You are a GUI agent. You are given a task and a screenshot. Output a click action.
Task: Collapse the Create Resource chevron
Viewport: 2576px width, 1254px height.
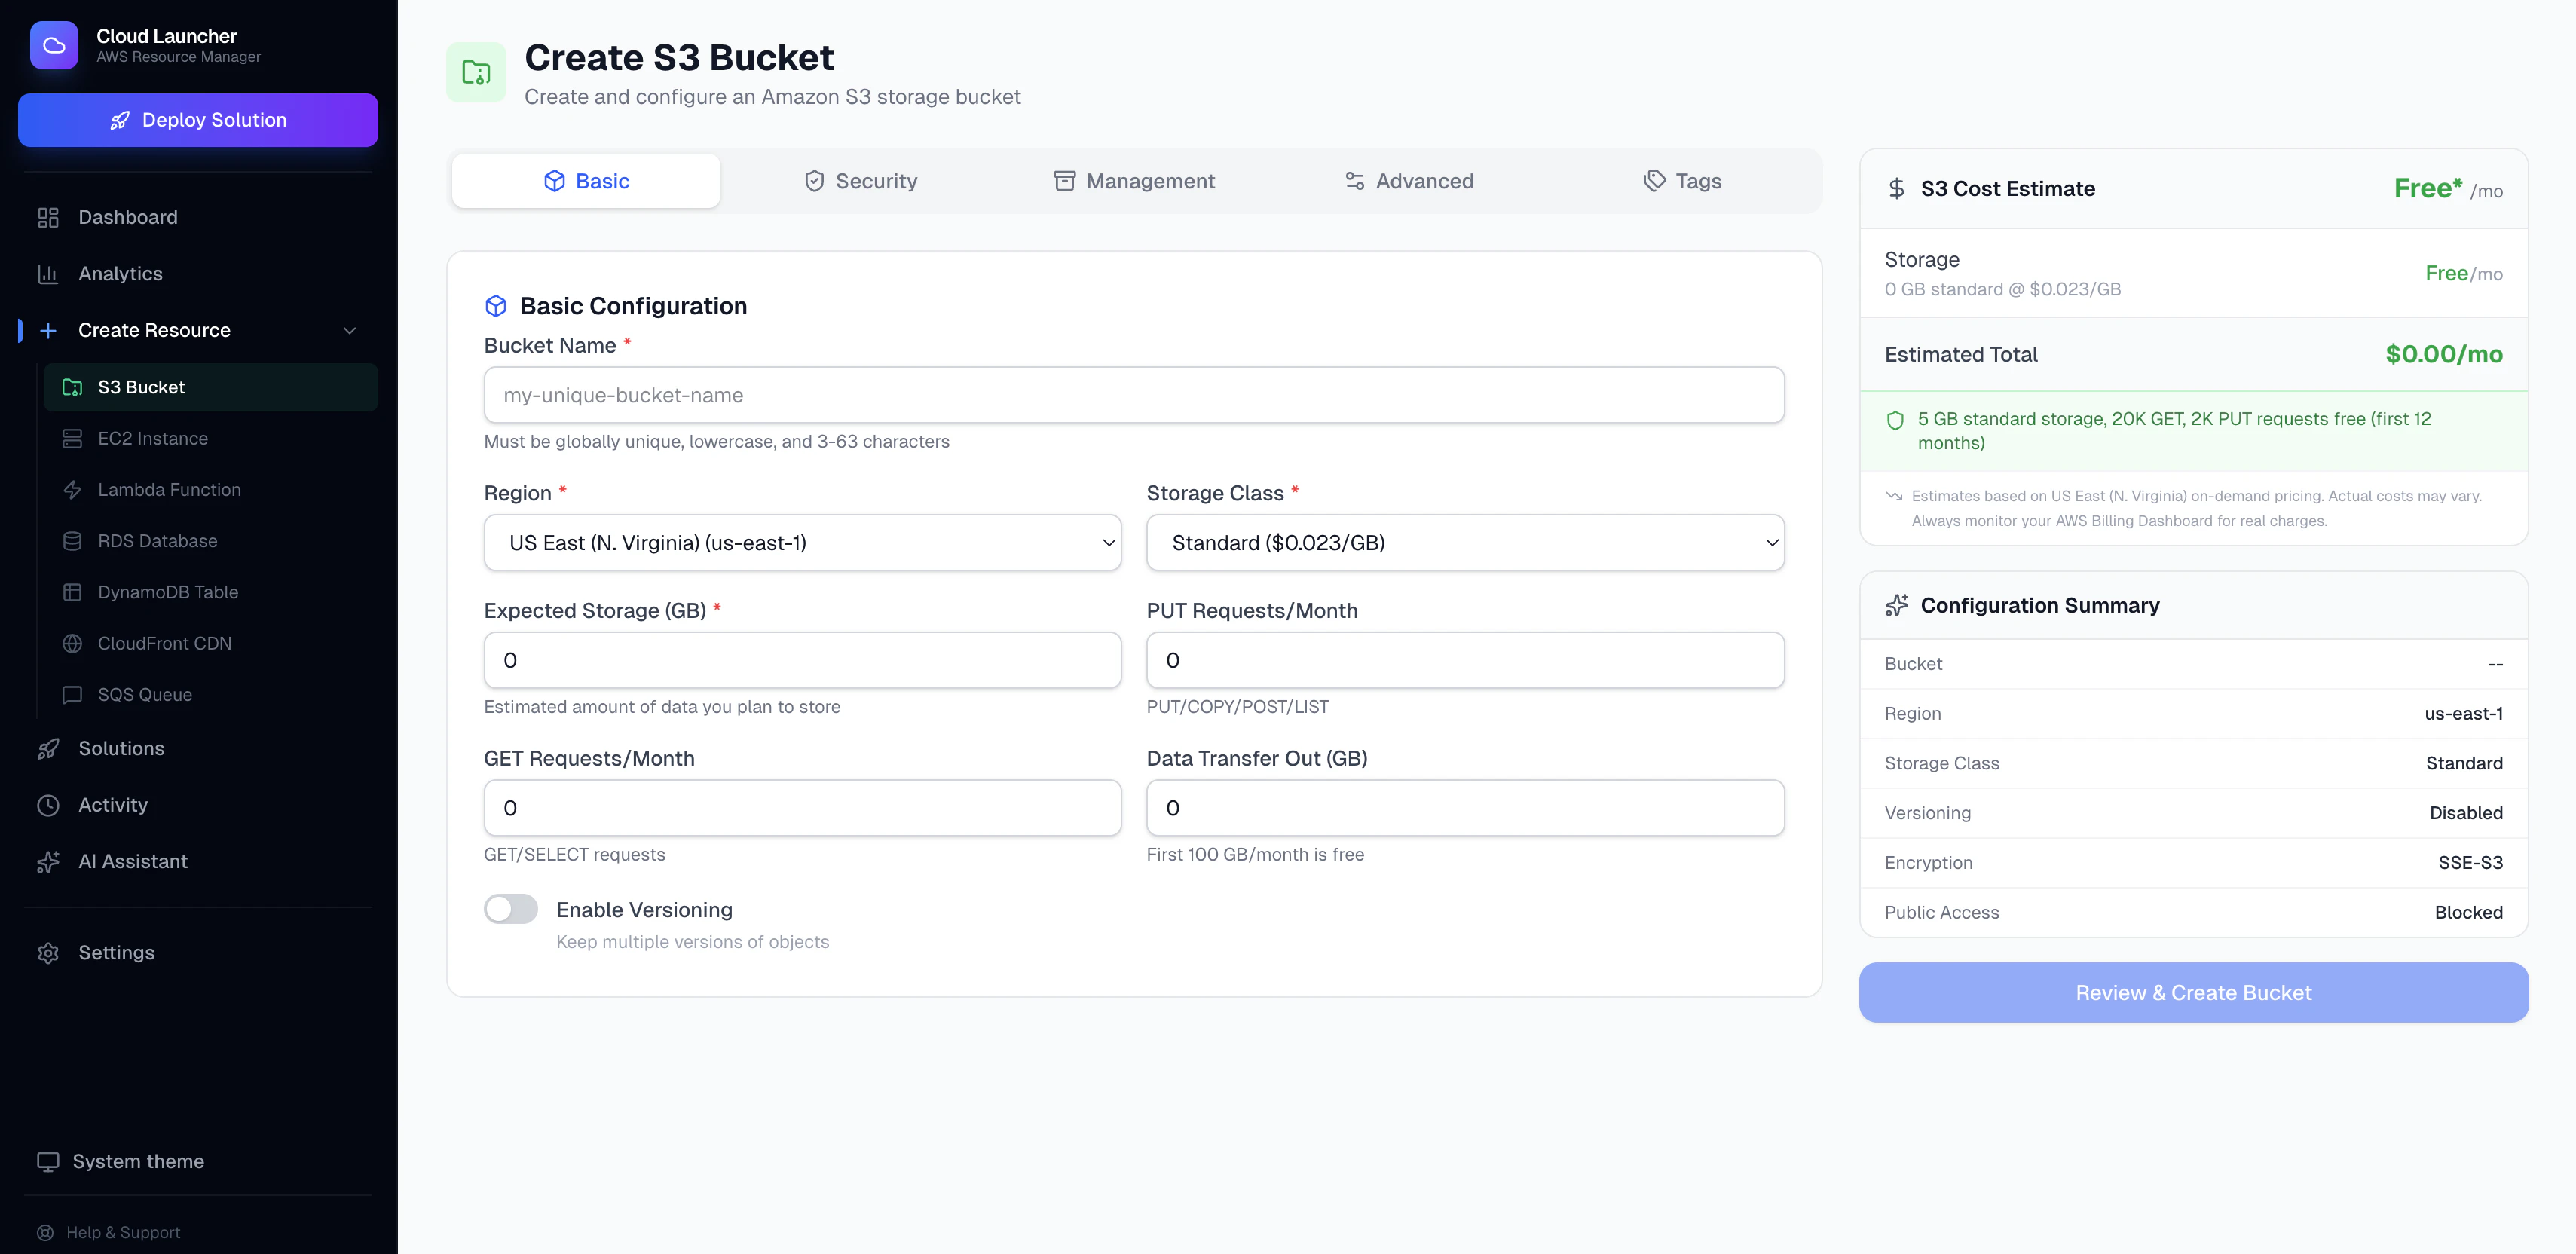tap(350, 331)
